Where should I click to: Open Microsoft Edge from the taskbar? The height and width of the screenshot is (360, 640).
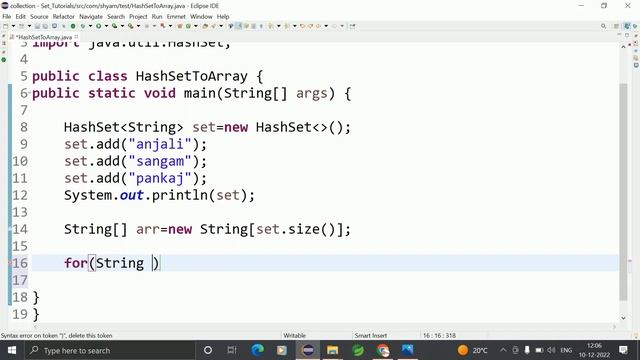pos(258,350)
